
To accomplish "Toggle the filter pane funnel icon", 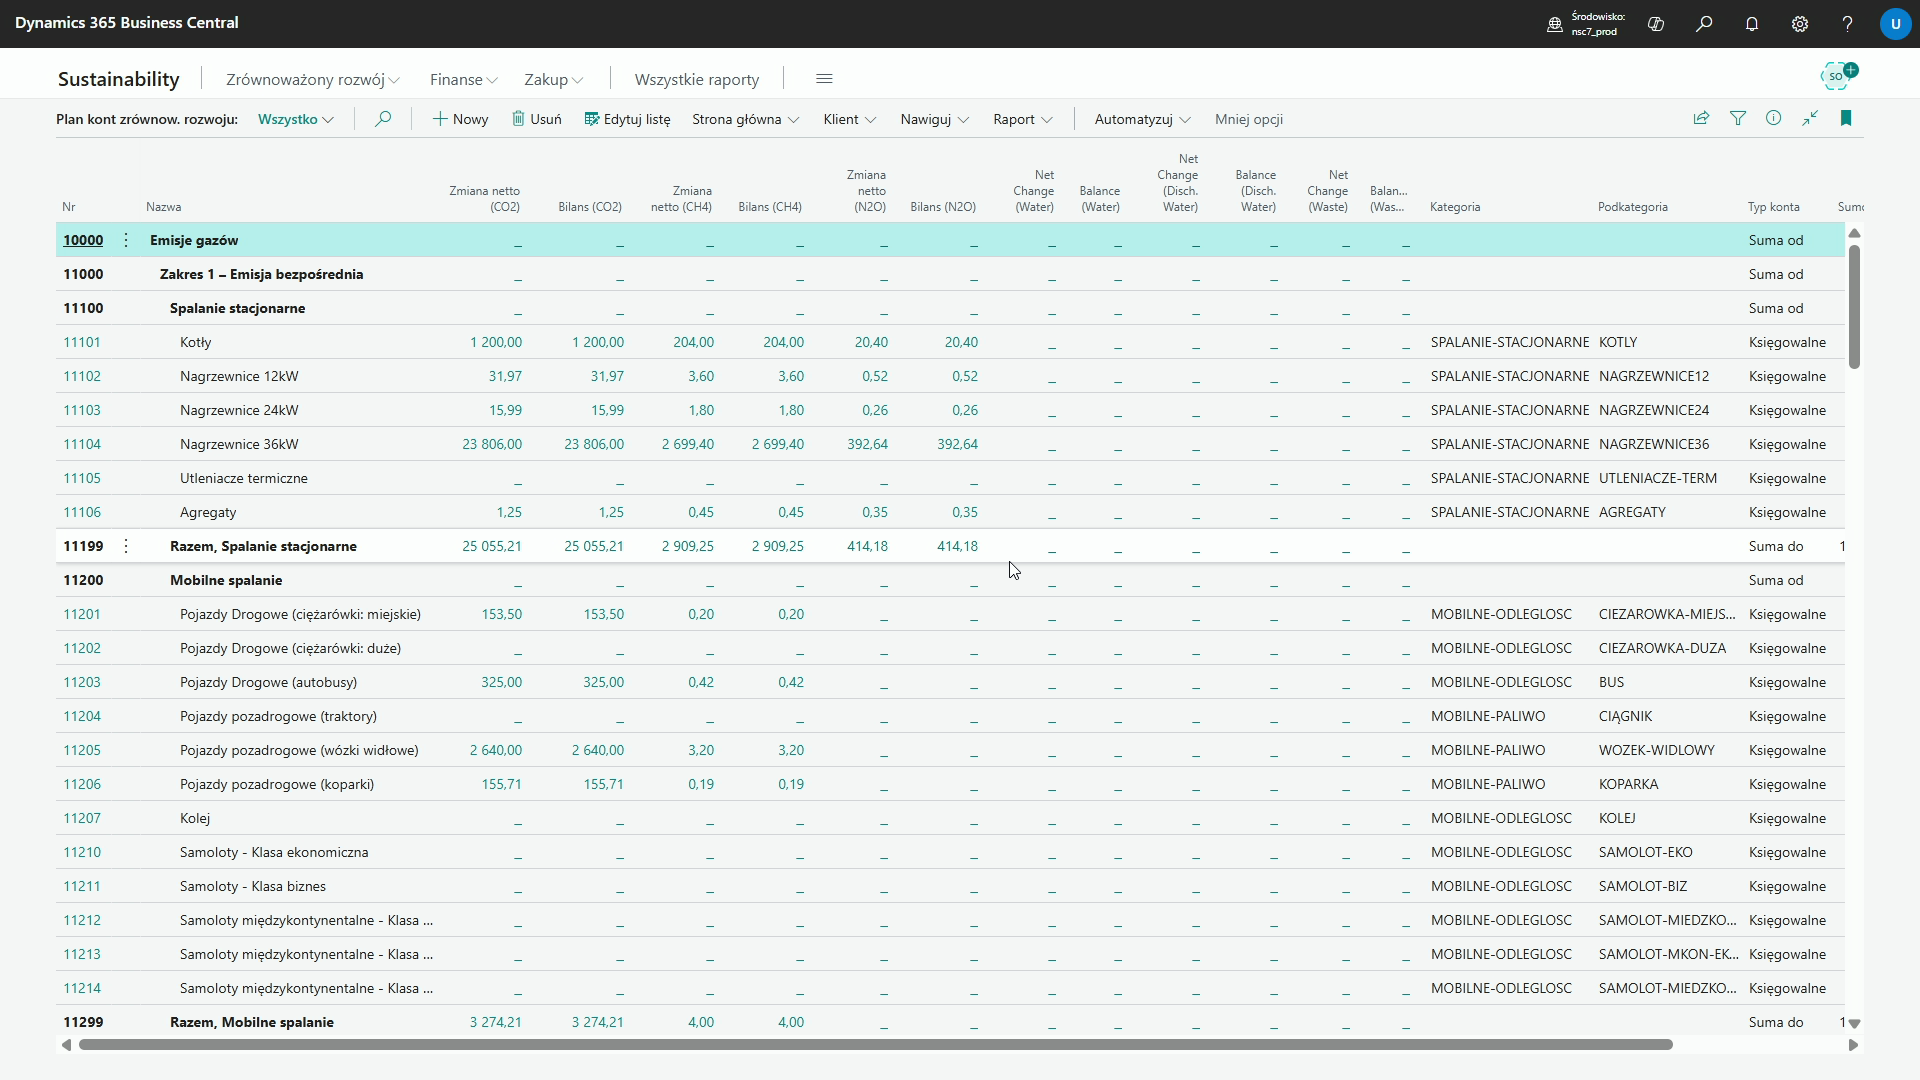I will (1738, 118).
